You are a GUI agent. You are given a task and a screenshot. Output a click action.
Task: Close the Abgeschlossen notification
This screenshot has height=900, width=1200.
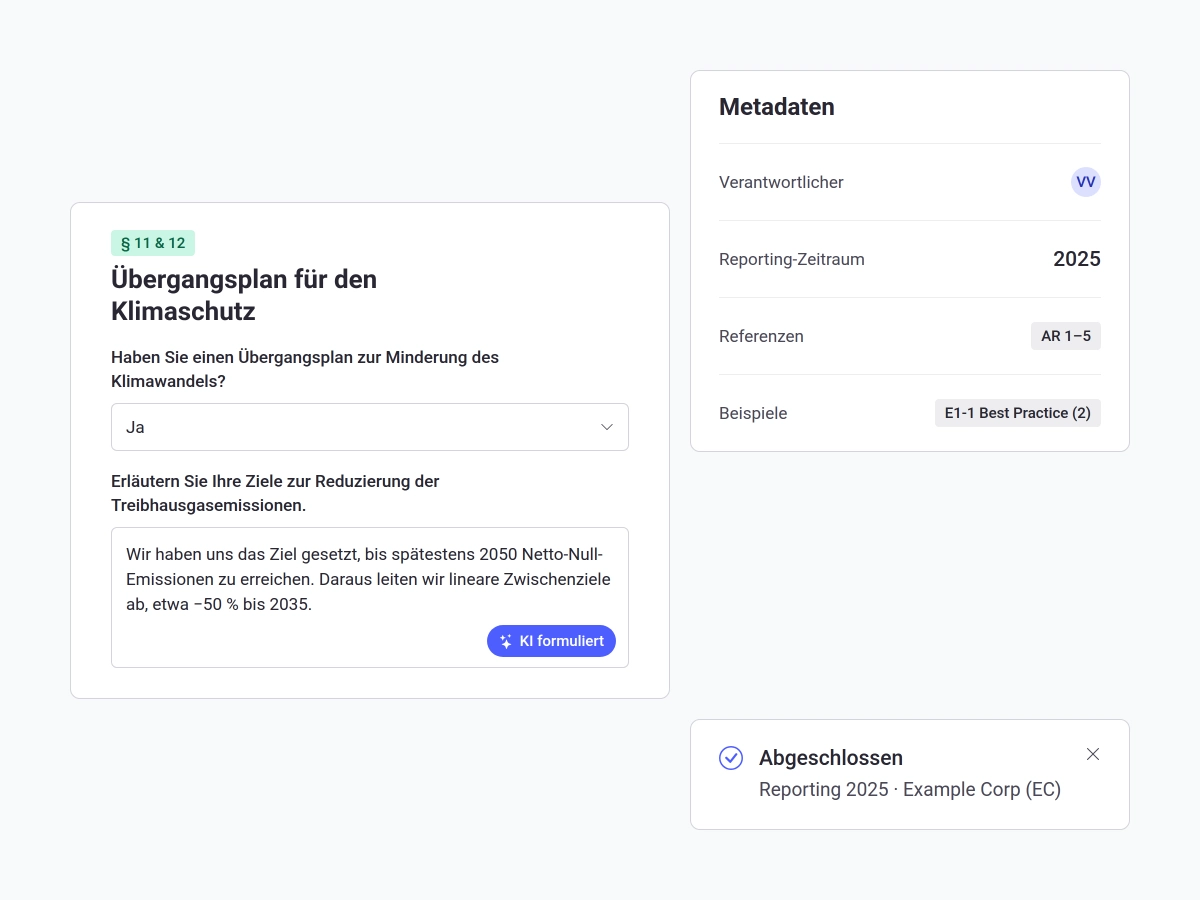(x=1093, y=754)
